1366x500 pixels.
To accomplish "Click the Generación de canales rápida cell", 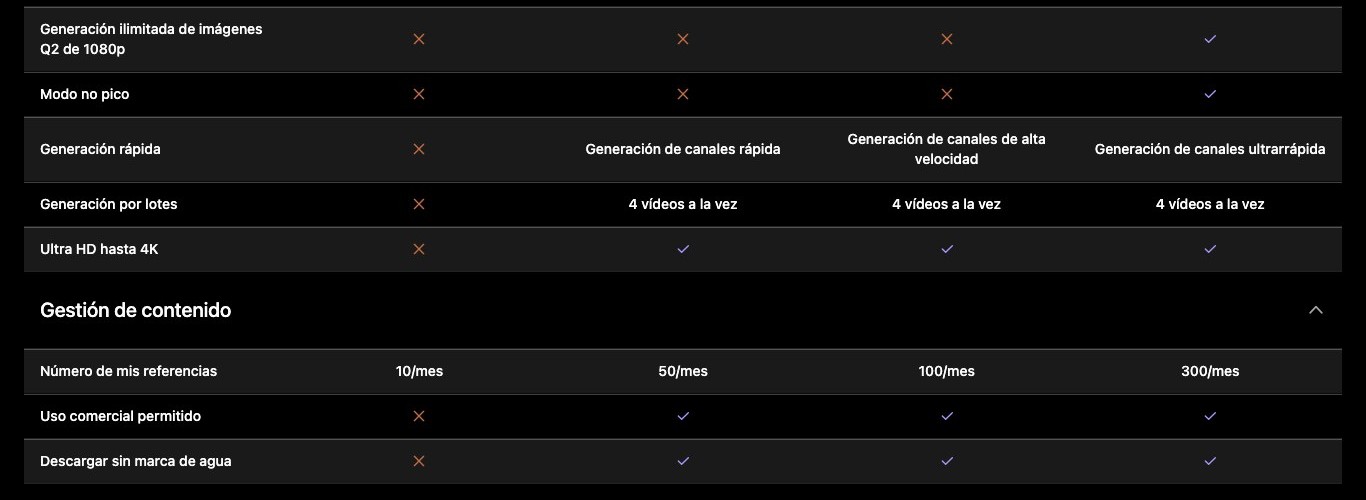I will coord(683,149).
